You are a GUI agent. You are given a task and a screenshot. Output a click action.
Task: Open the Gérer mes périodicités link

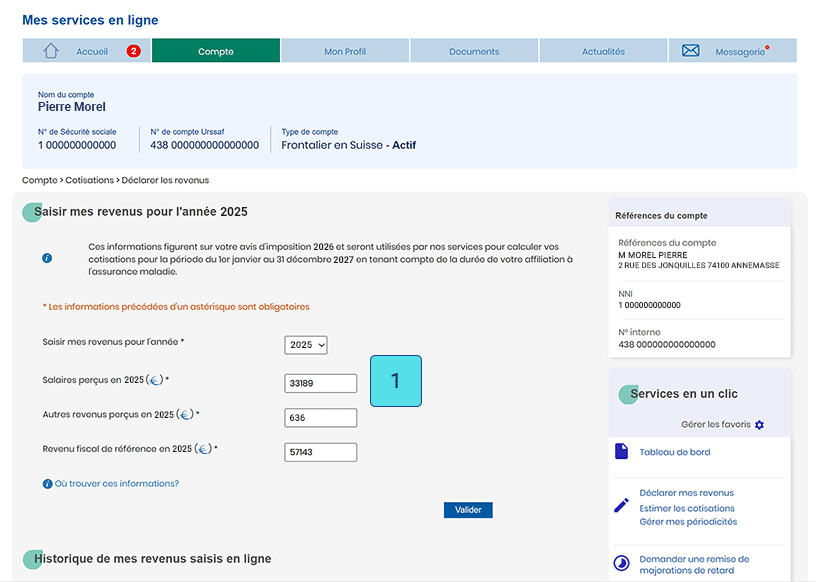tap(688, 522)
